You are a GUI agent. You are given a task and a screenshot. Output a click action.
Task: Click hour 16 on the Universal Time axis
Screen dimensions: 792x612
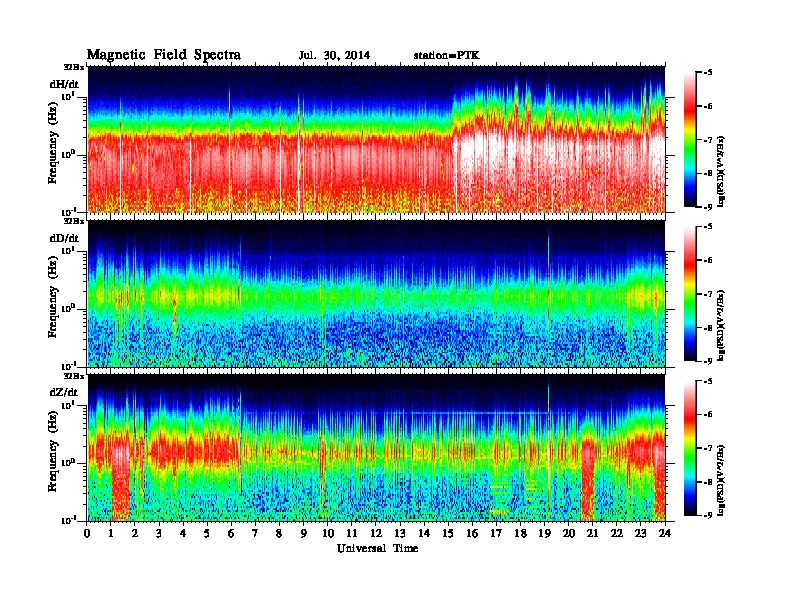472,534
